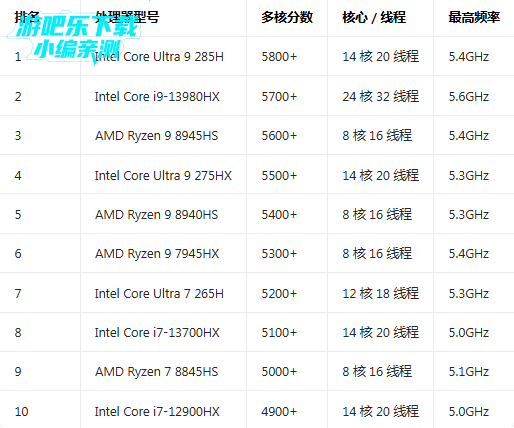Select the 多核分数 column header

click(287, 17)
